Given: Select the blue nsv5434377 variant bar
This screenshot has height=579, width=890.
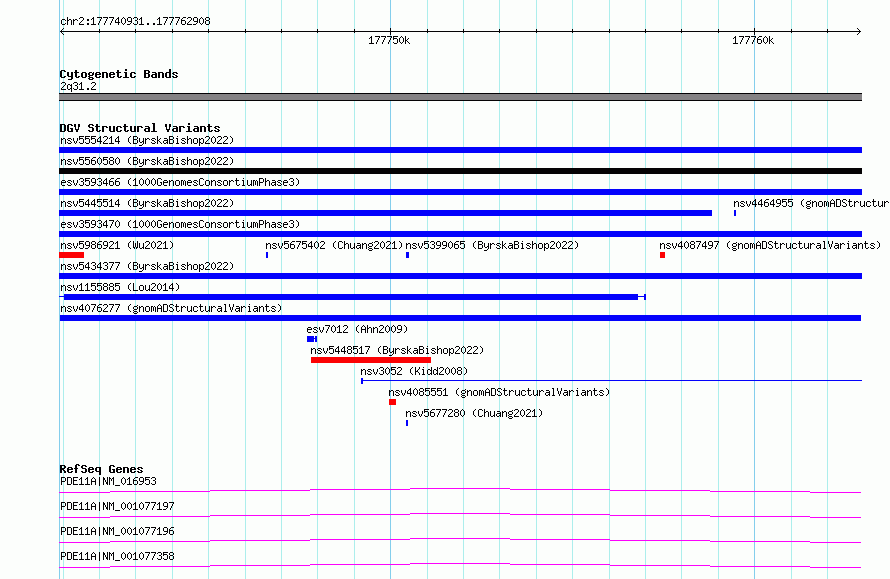Looking at the screenshot, I should pos(460,276).
